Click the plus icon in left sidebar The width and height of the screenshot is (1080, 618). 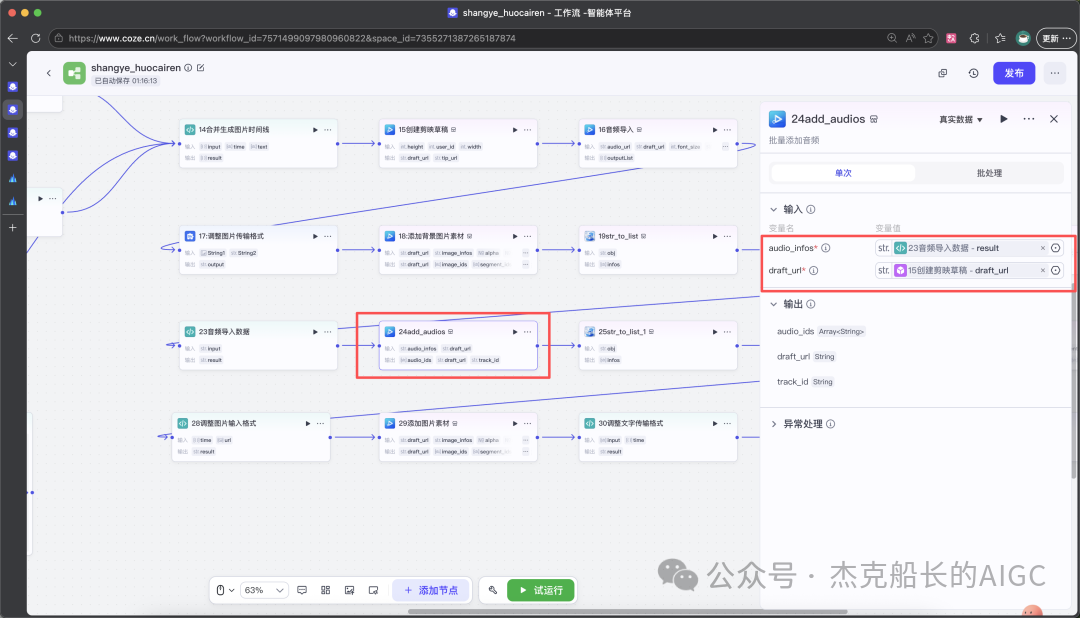[12, 227]
